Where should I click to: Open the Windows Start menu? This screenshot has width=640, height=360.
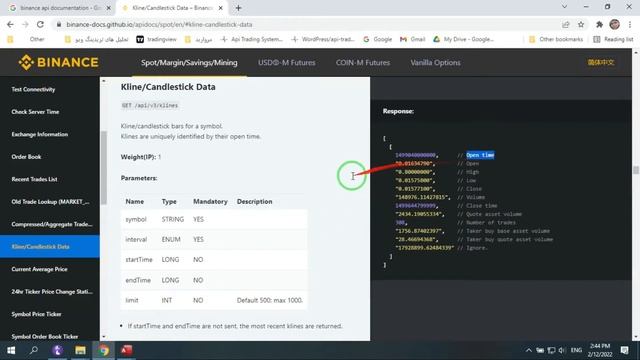point(11,350)
